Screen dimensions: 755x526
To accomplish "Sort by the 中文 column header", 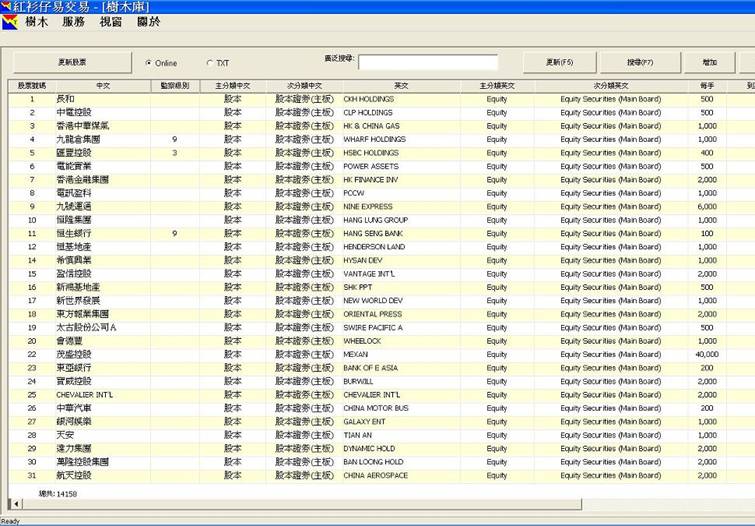I will [x=103, y=86].
